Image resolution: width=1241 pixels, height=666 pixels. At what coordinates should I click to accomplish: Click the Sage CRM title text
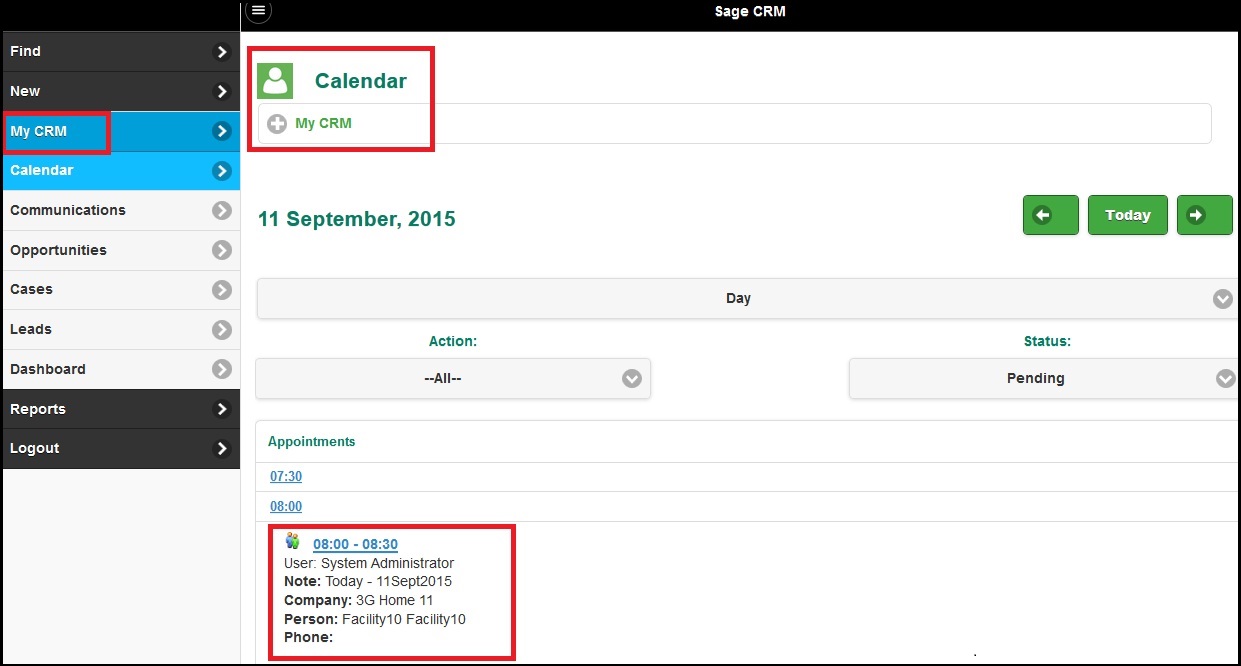(750, 12)
